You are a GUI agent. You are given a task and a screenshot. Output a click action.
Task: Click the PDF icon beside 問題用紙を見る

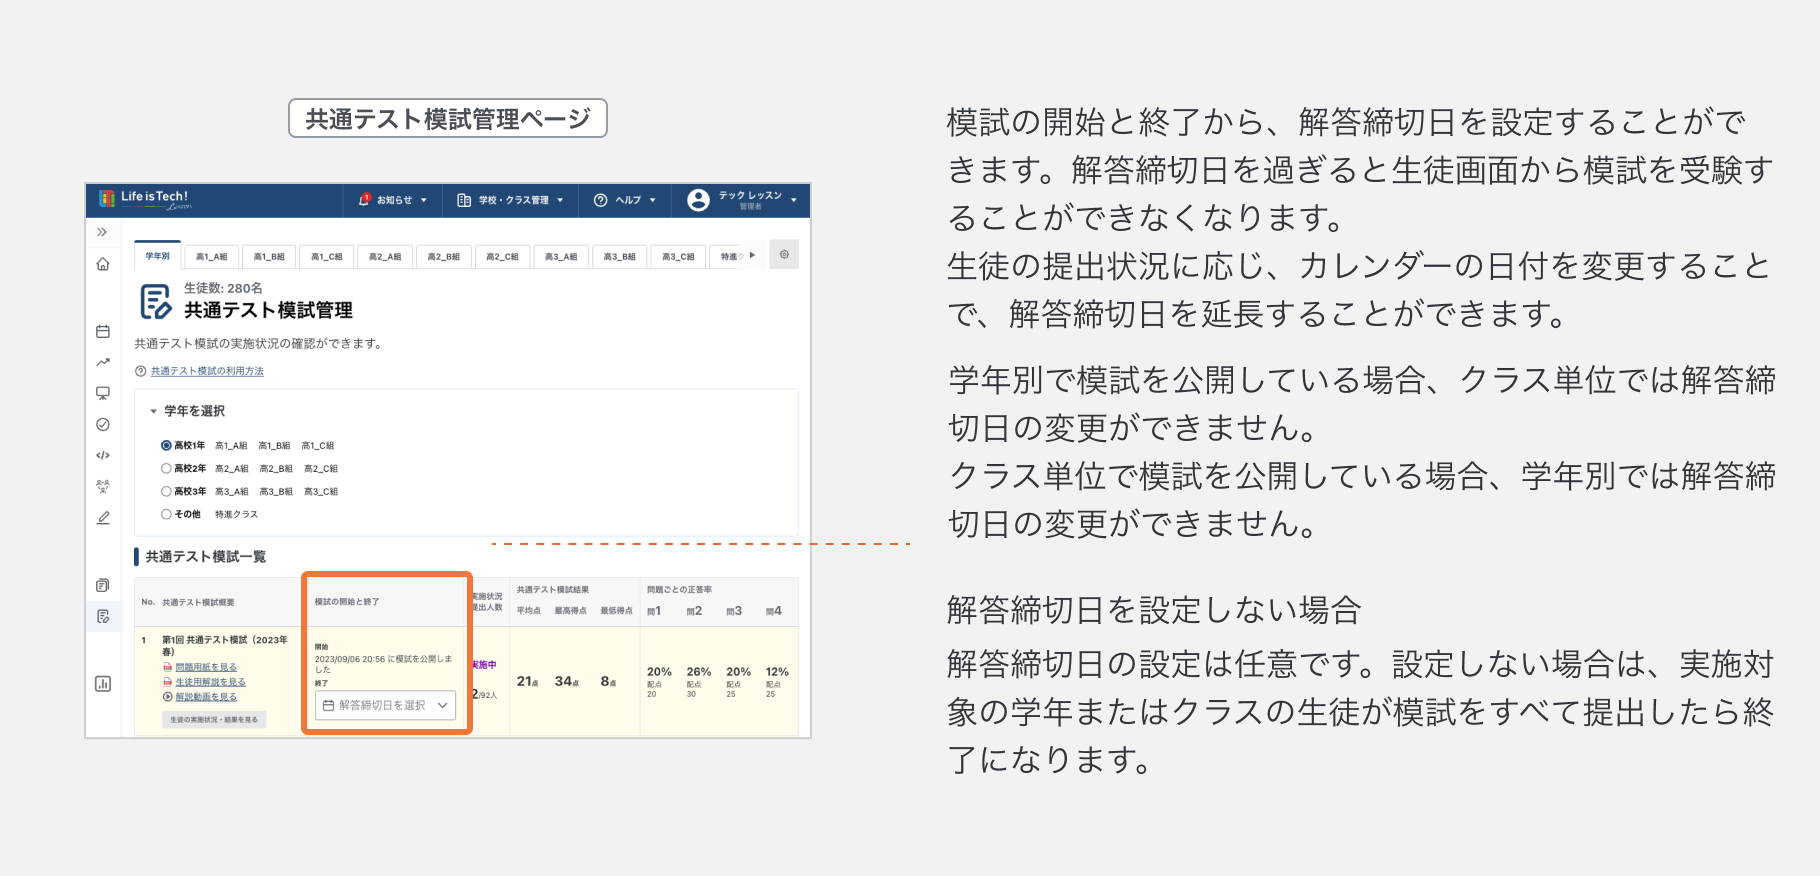coord(167,667)
